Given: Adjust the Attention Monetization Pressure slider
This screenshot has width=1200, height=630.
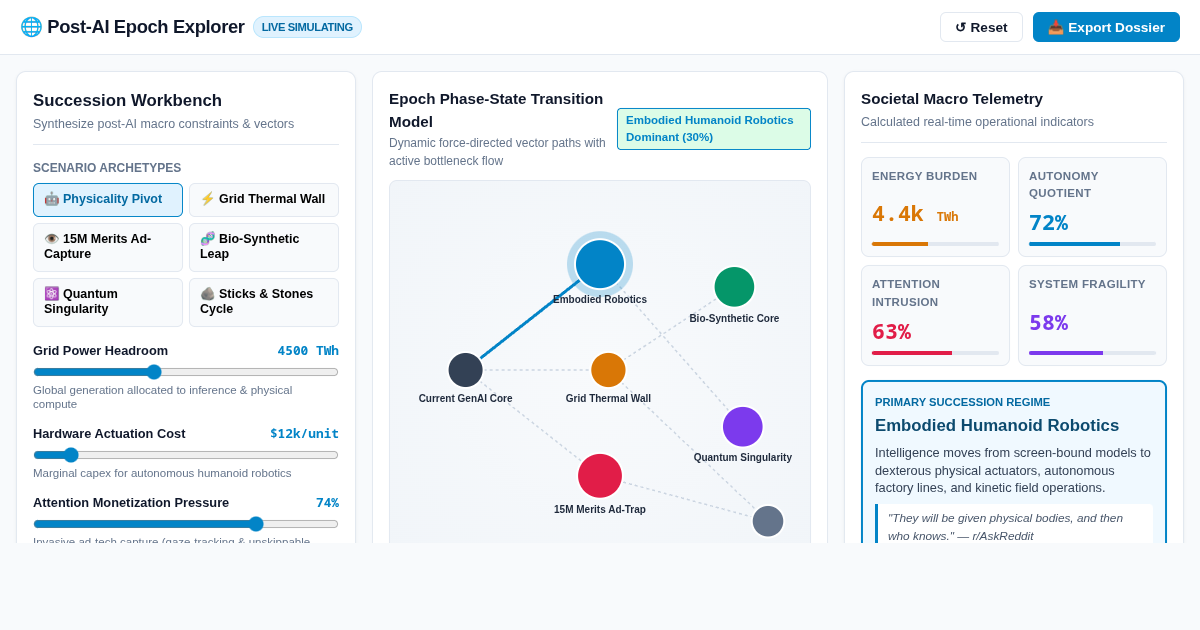Looking at the screenshot, I should (186, 524).
